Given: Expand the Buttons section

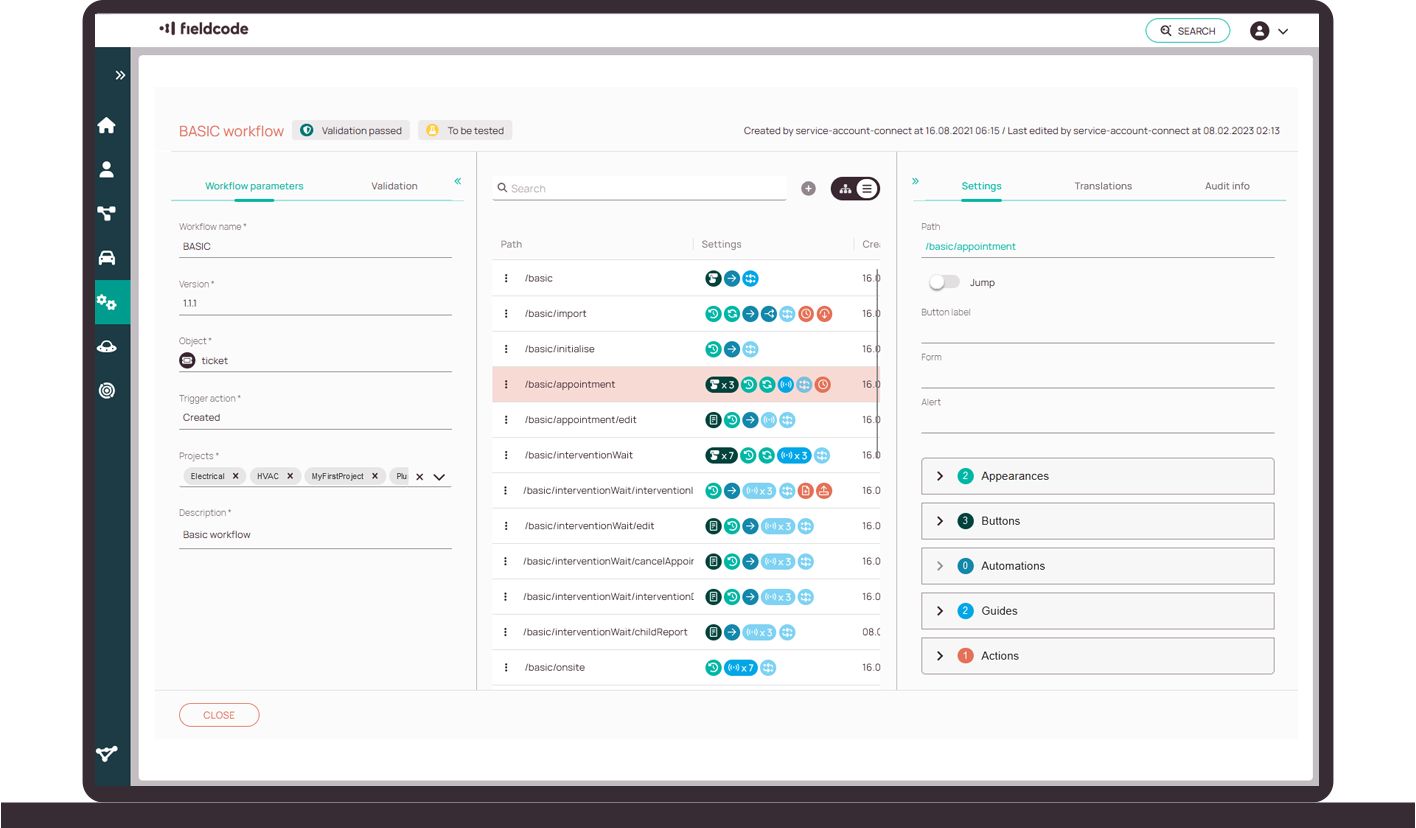Looking at the screenshot, I should pyautogui.click(x=940, y=521).
